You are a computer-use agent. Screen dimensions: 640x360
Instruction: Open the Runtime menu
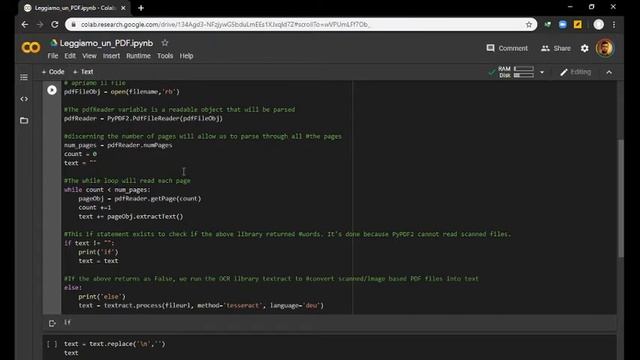point(138,56)
